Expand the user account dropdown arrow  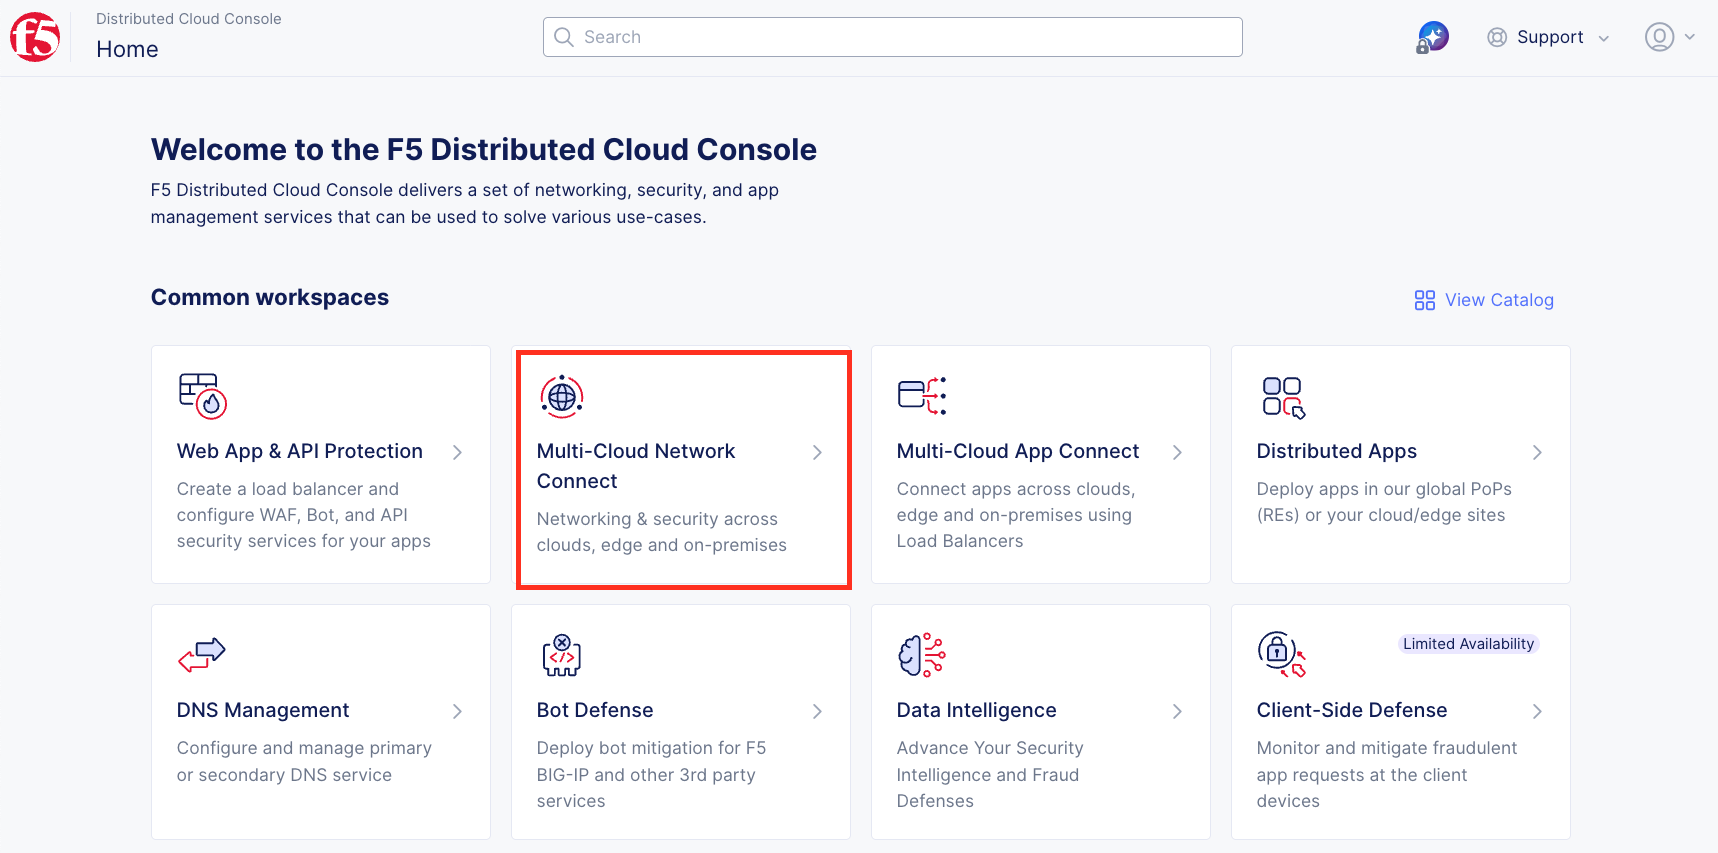point(1690,37)
